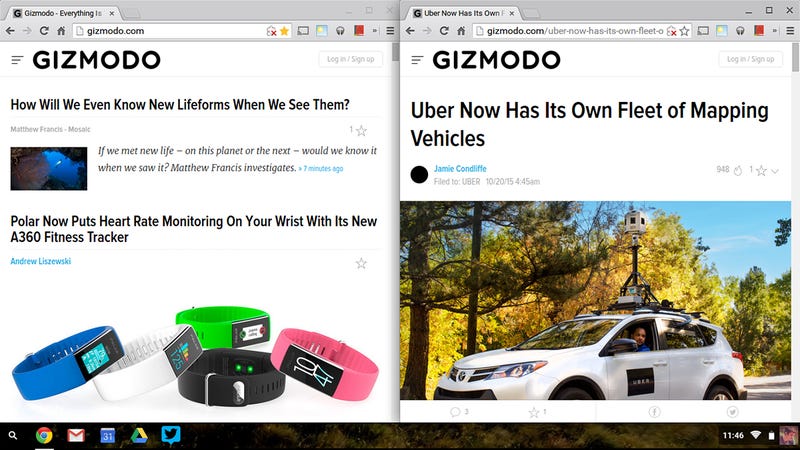Screen dimensions: 800x450
Task: Expand the chevron next to Uber article star
Action: pos(775,171)
